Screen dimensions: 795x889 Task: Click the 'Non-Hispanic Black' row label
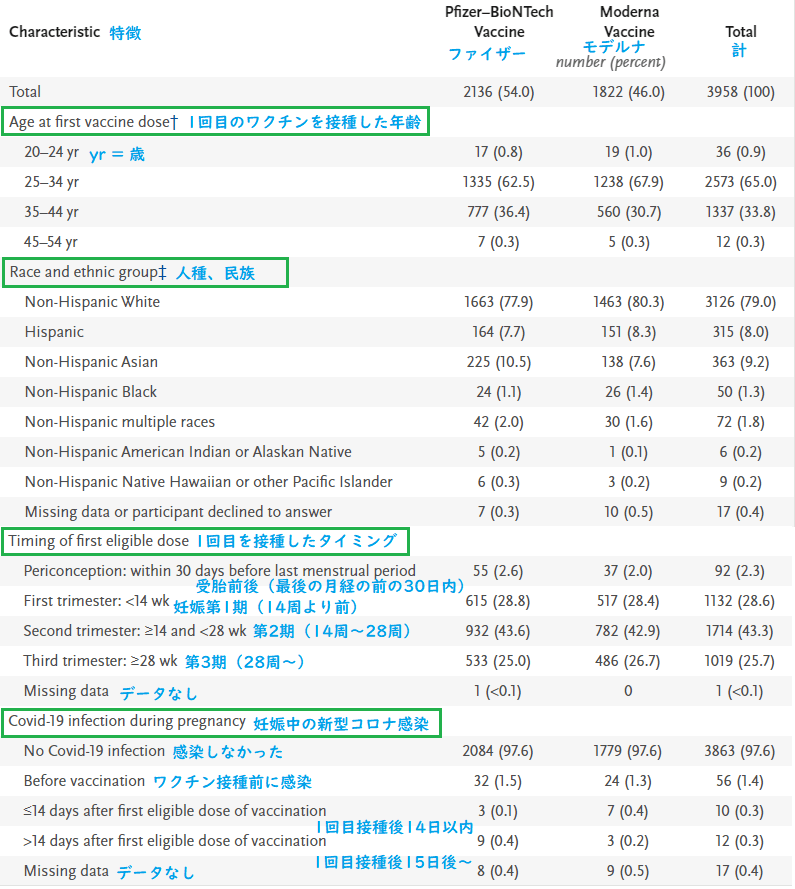point(91,392)
